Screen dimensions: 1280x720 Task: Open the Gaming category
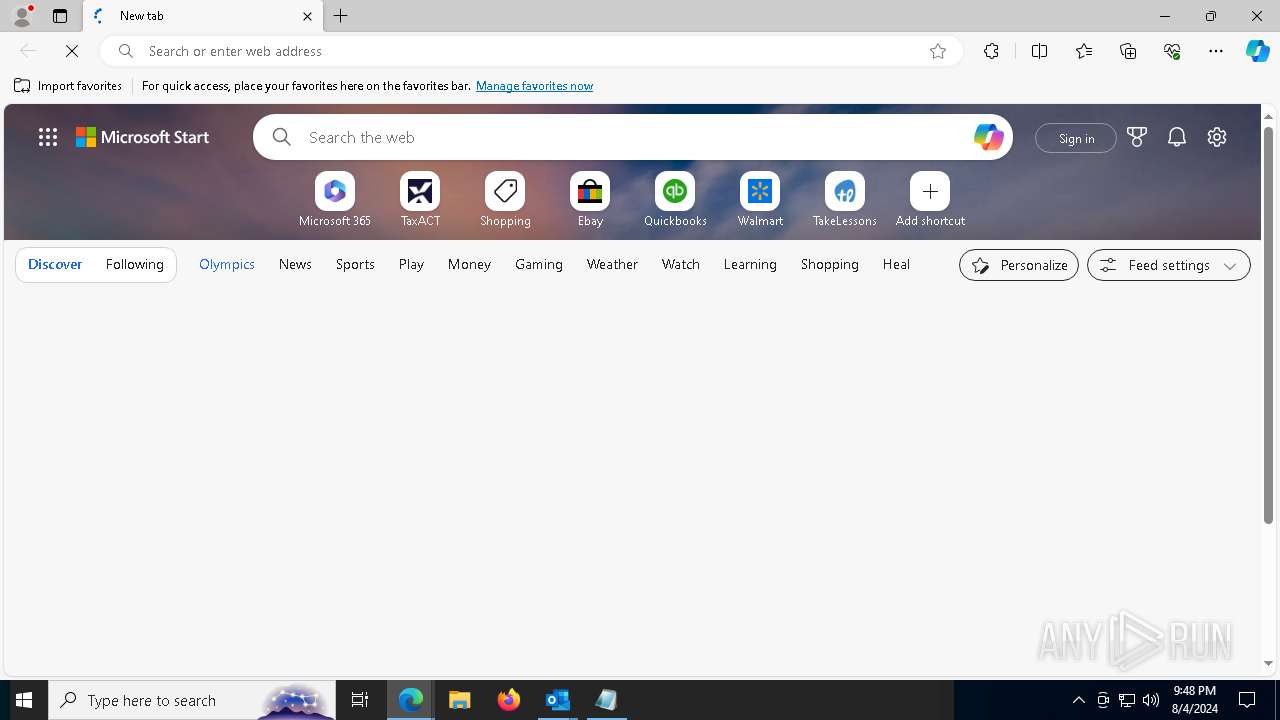[539, 264]
